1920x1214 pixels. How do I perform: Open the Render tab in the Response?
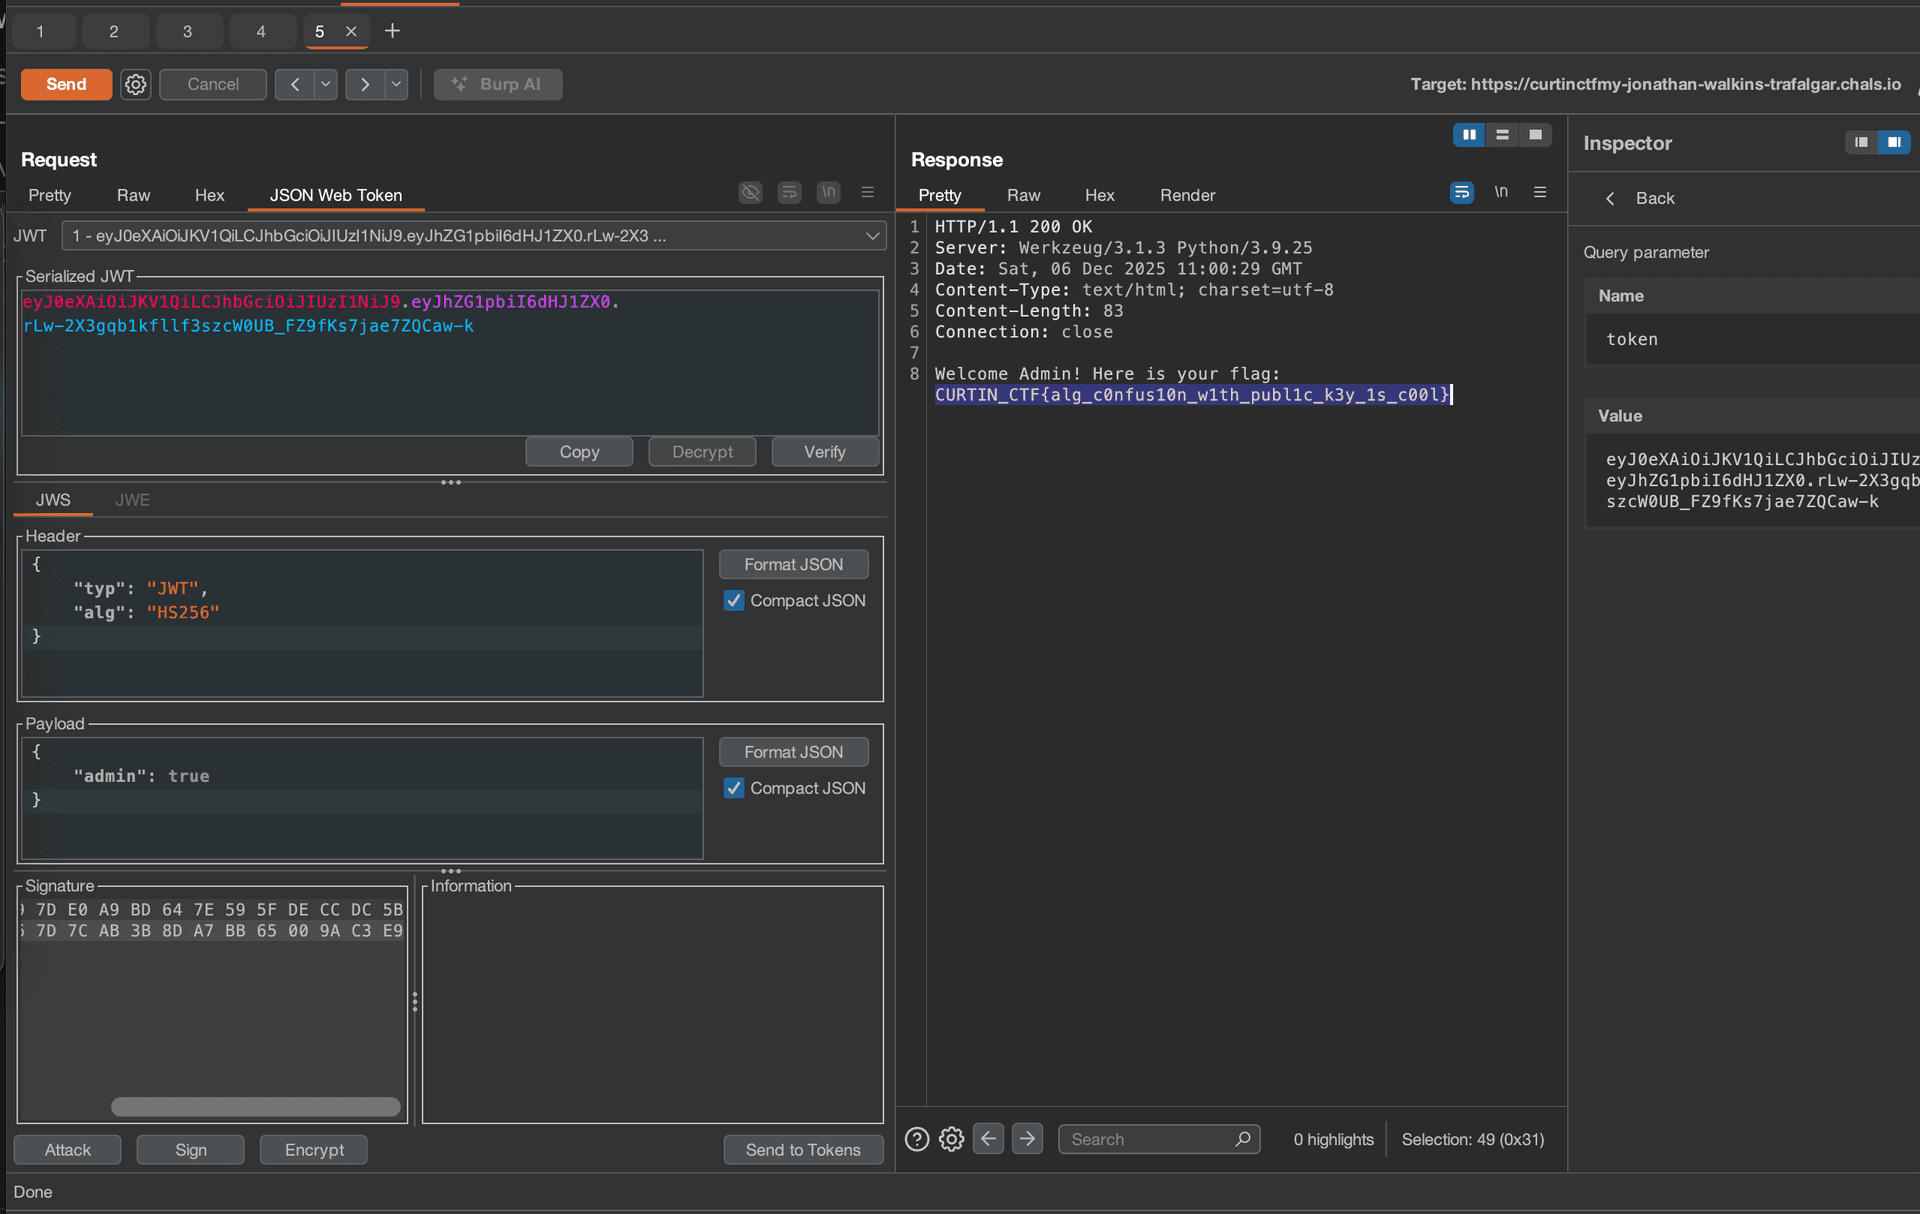click(x=1187, y=195)
